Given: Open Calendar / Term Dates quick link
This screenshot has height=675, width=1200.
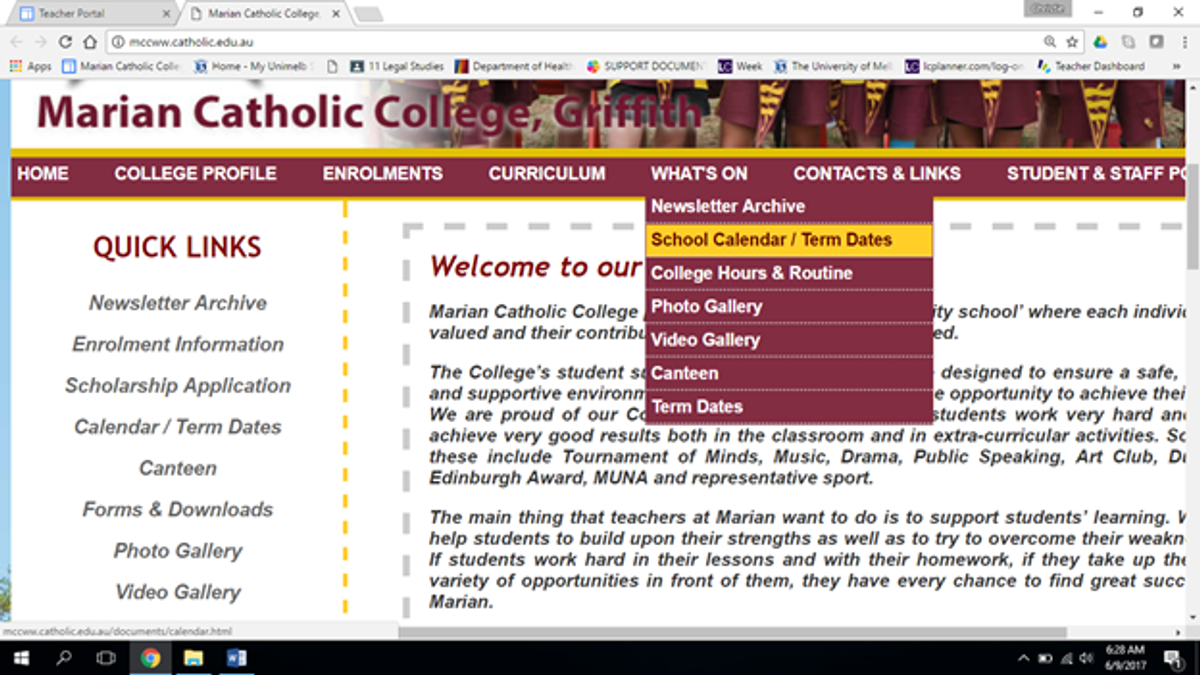Looking at the screenshot, I should point(178,427).
